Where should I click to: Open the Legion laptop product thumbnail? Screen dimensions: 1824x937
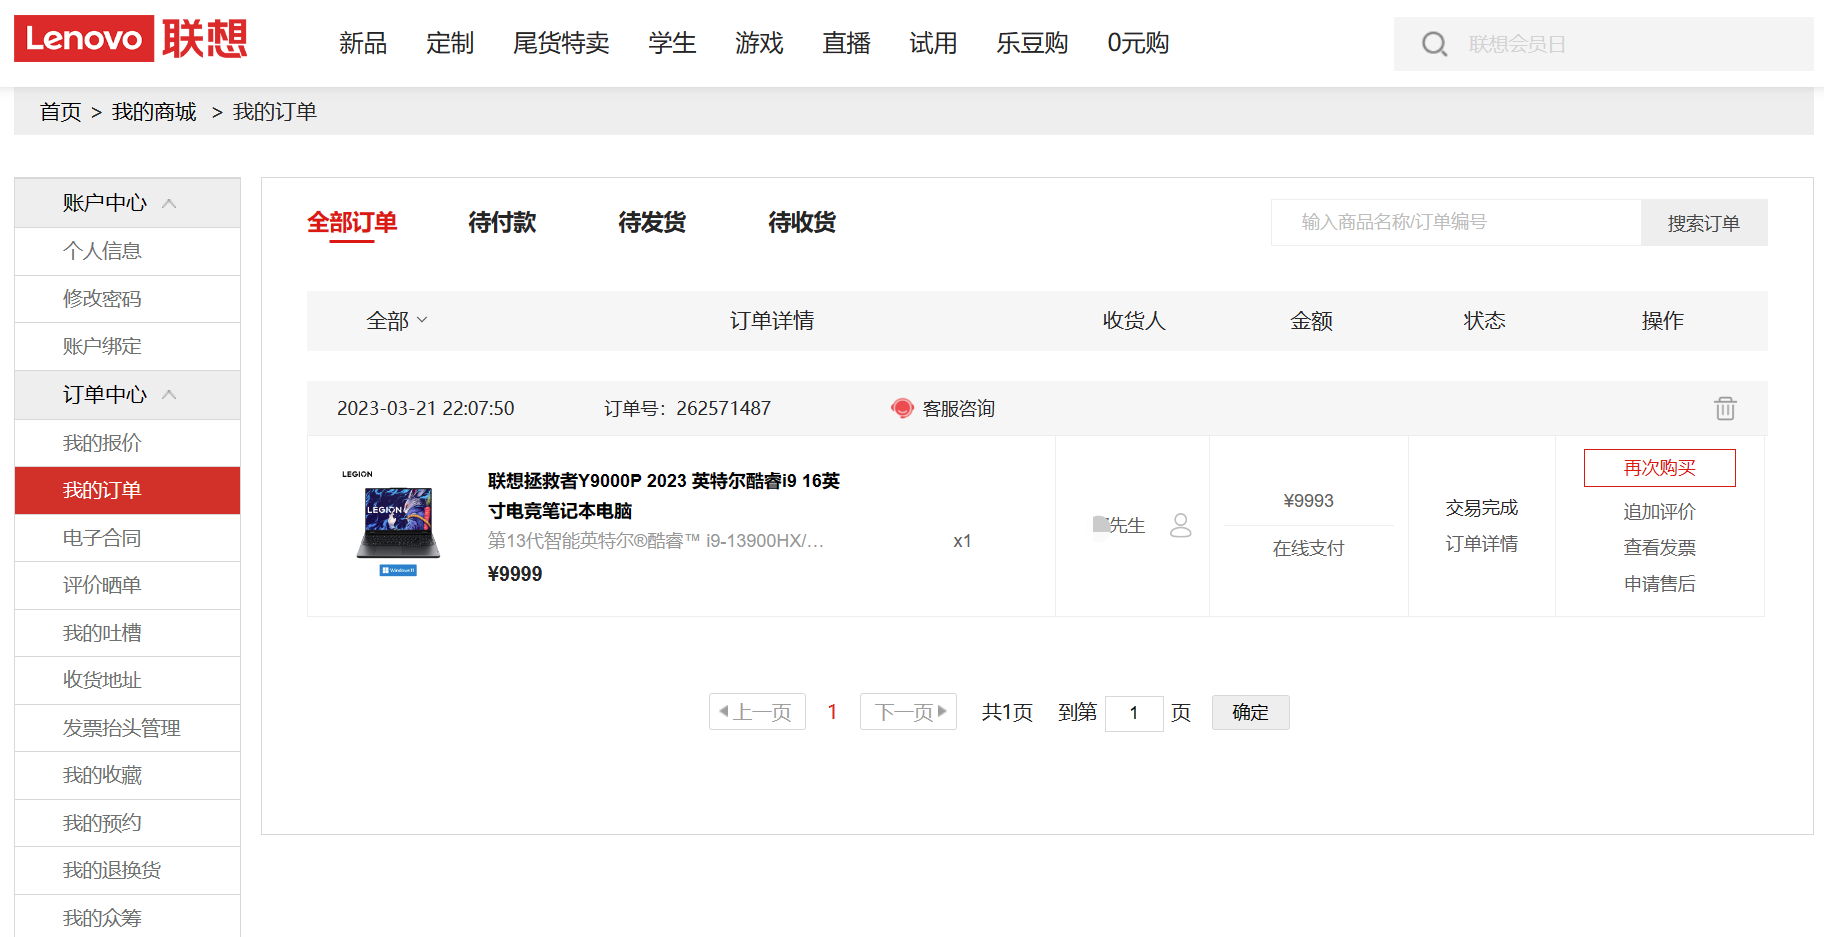coord(398,523)
